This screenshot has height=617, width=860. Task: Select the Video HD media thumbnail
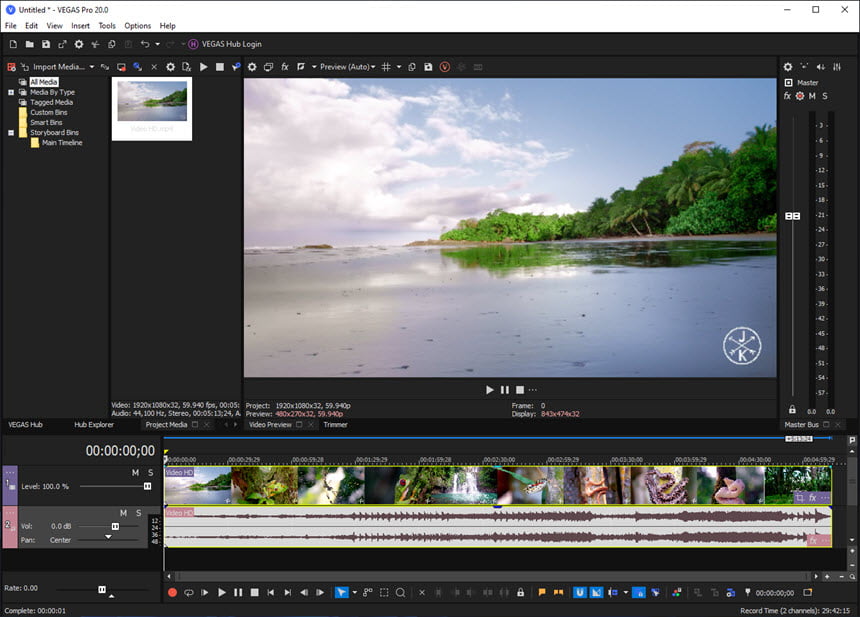[152, 109]
